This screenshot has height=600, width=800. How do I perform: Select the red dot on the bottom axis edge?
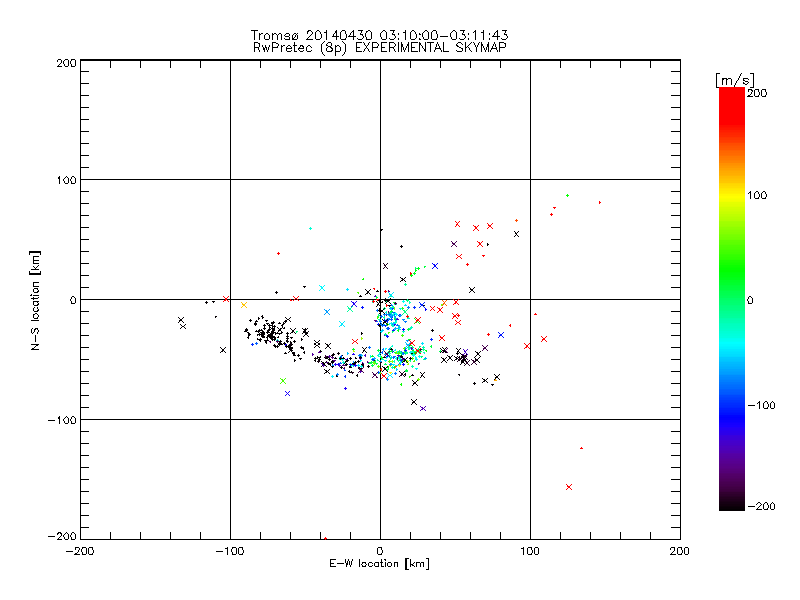click(326, 538)
